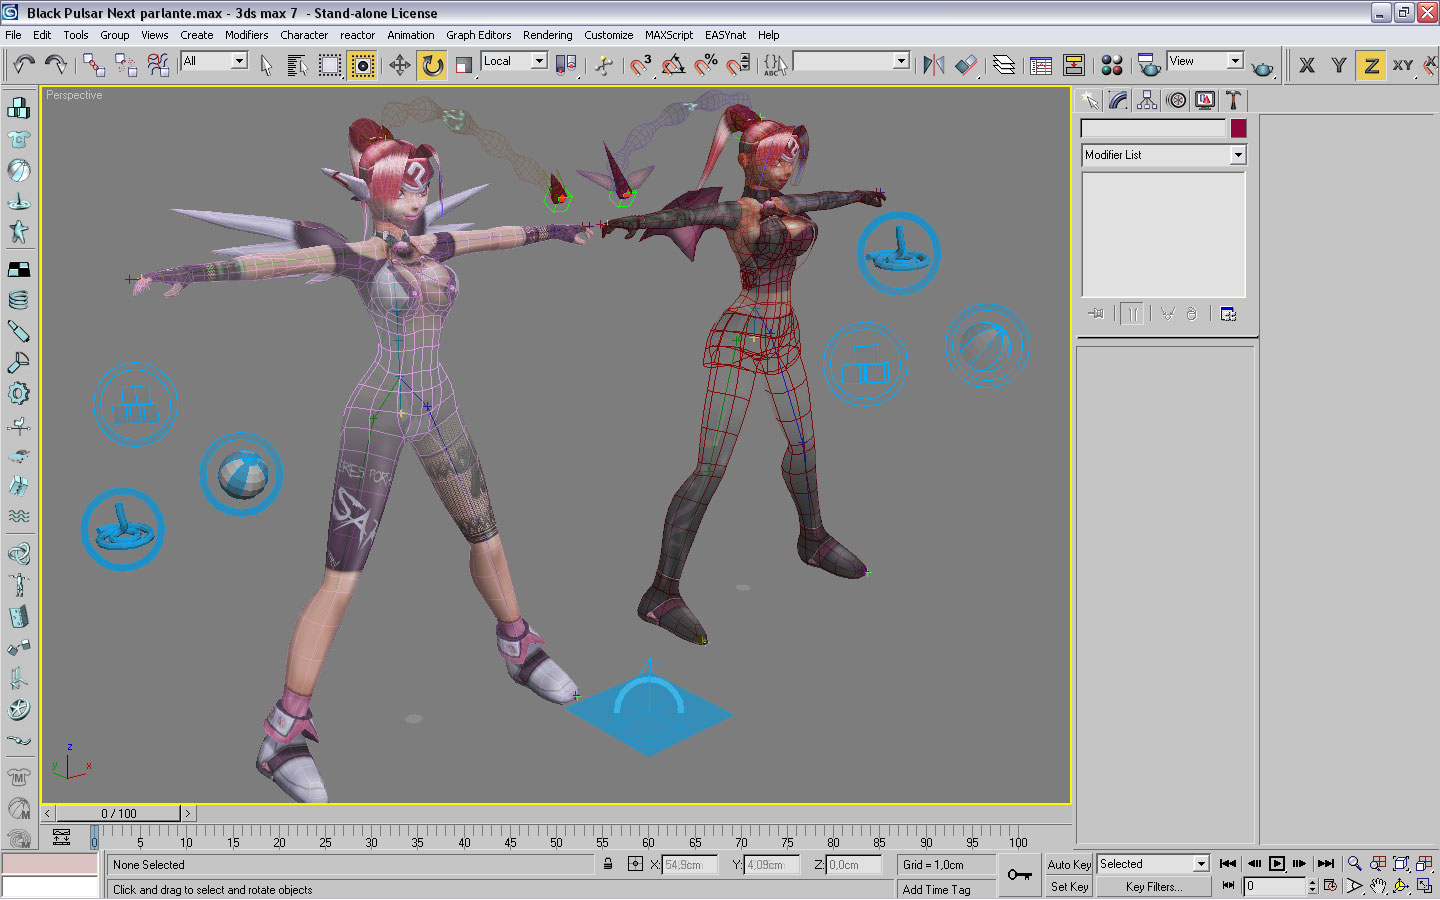This screenshot has height=900, width=1440.
Task: Click the Align tool icon
Action: (966, 65)
